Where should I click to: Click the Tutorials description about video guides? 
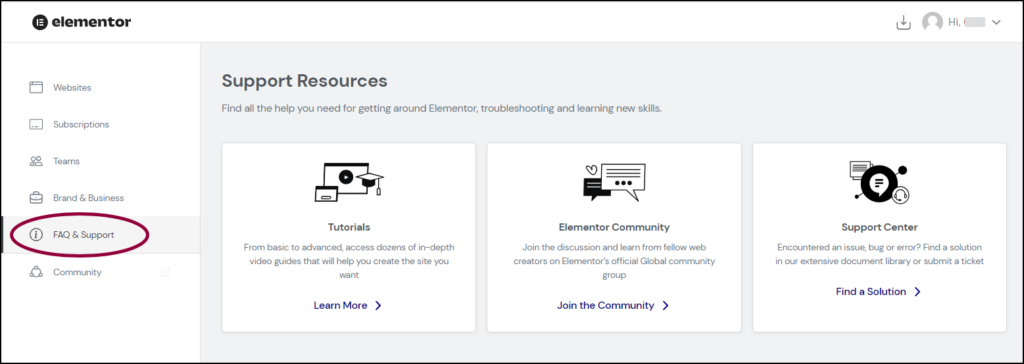point(349,261)
